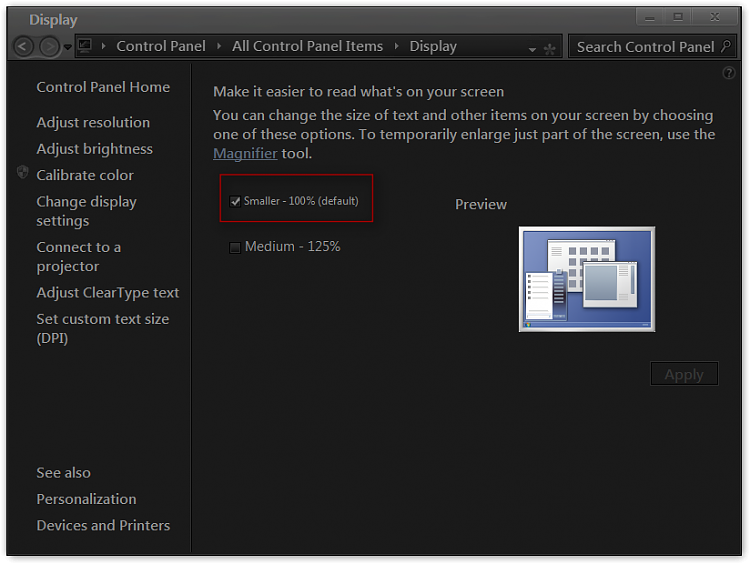
Task: Open Connect to a projector link
Action: pyautogui.click(x=79, y=256)
